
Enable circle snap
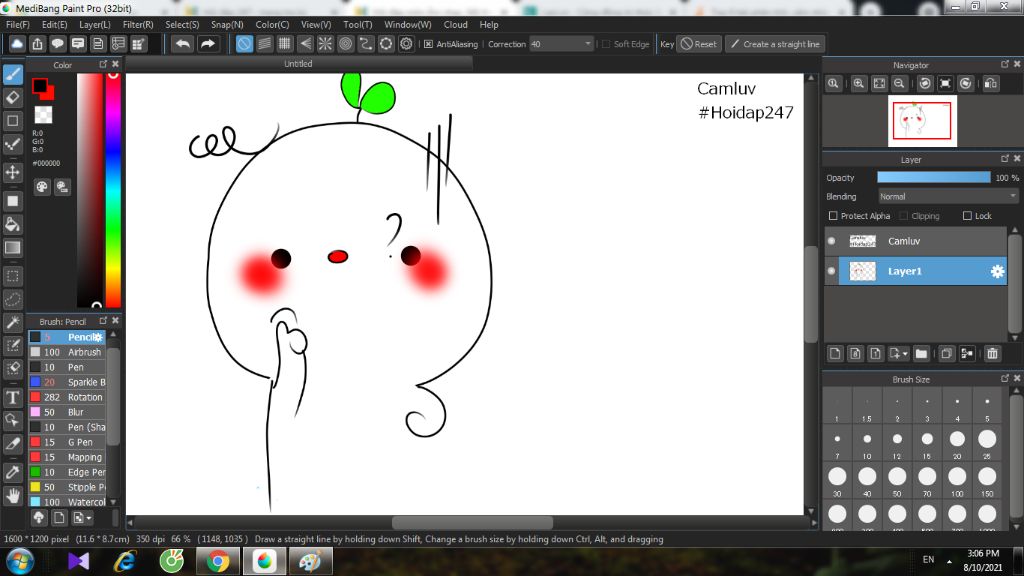345,44
